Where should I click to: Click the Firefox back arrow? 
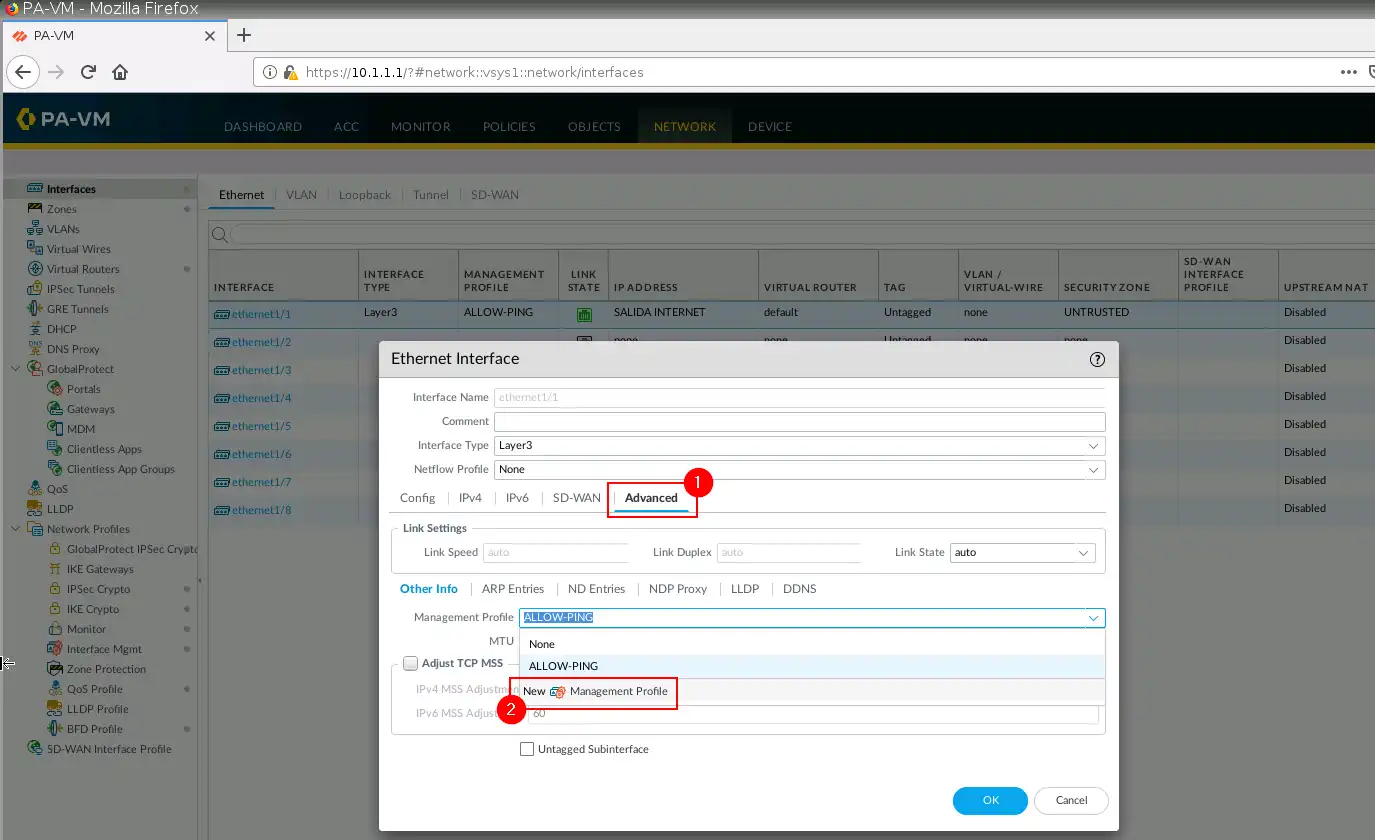[23, 72]
